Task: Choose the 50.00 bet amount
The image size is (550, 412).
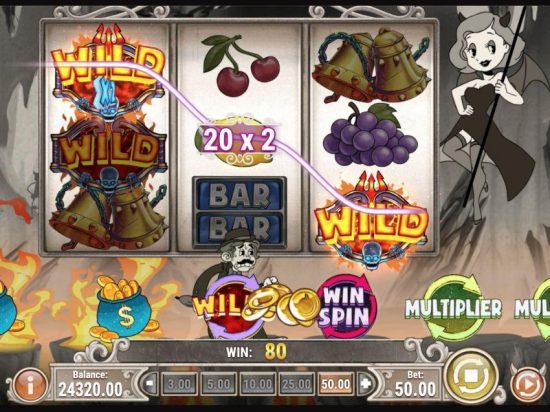Action: pos(336,384)
